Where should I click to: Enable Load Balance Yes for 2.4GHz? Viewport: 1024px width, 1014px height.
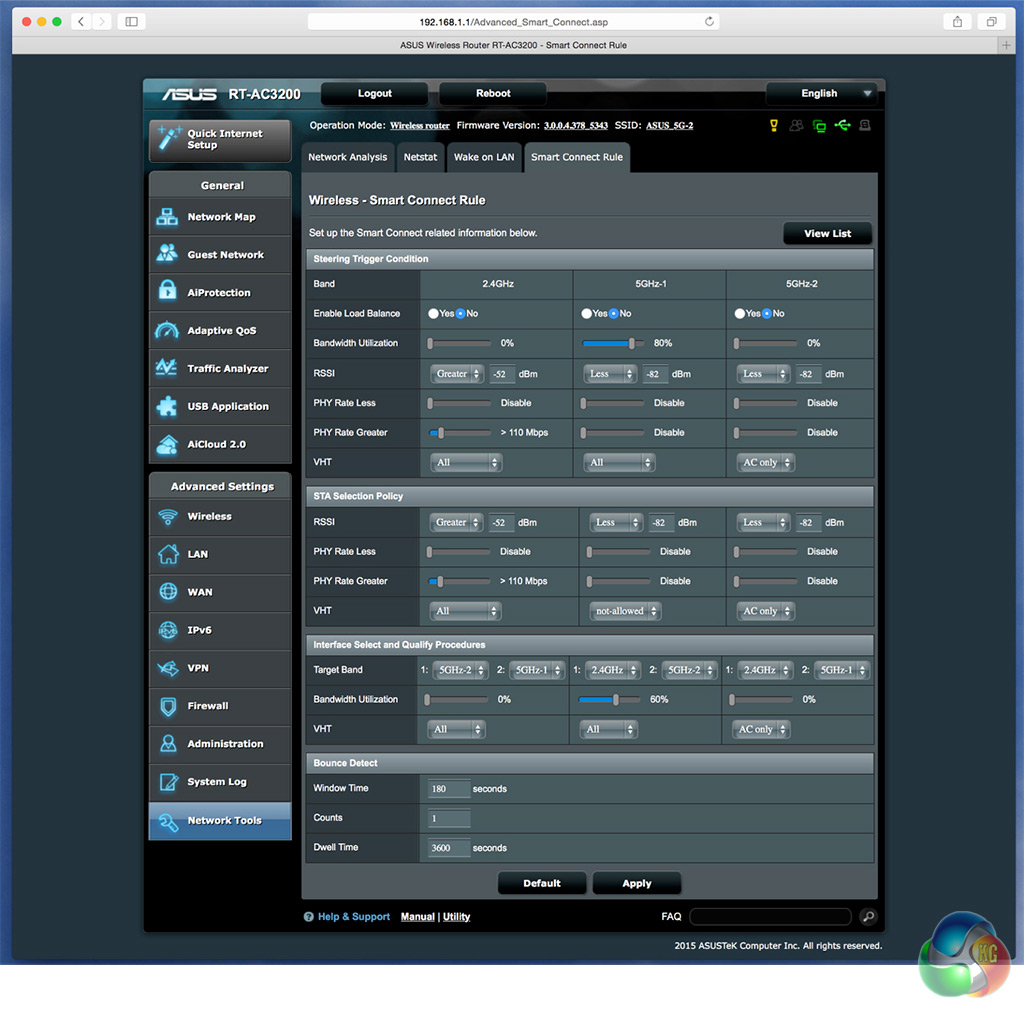pyautogui.click(x=434, y=314)
